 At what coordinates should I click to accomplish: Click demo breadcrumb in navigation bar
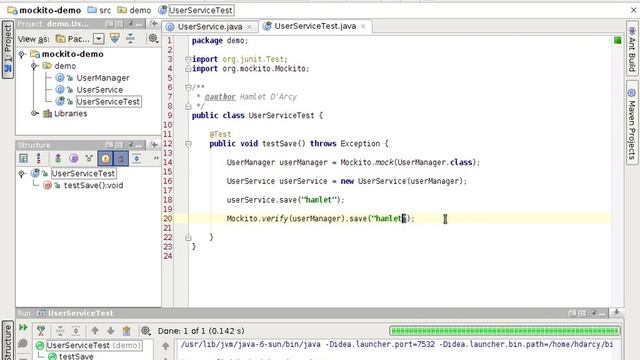[134, 10]
